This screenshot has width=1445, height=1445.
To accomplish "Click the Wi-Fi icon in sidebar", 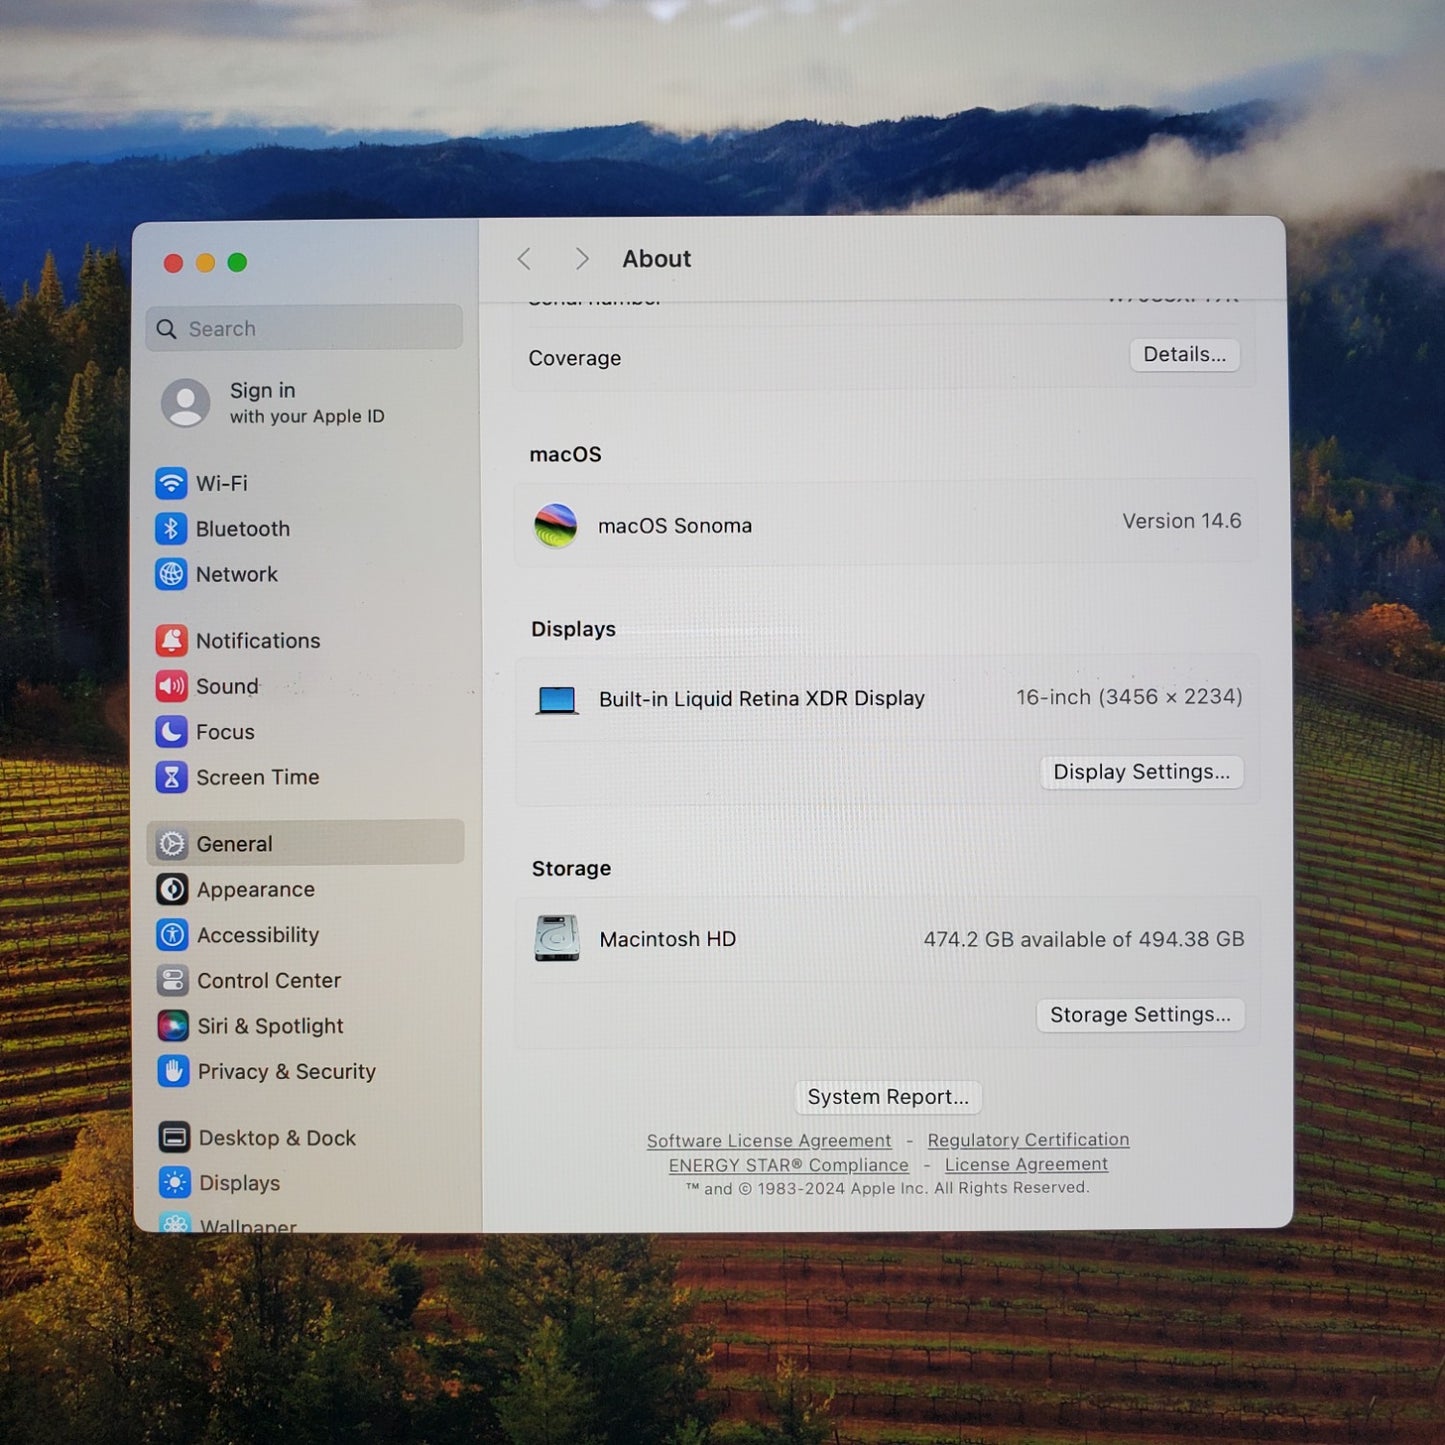I will 171,483.
